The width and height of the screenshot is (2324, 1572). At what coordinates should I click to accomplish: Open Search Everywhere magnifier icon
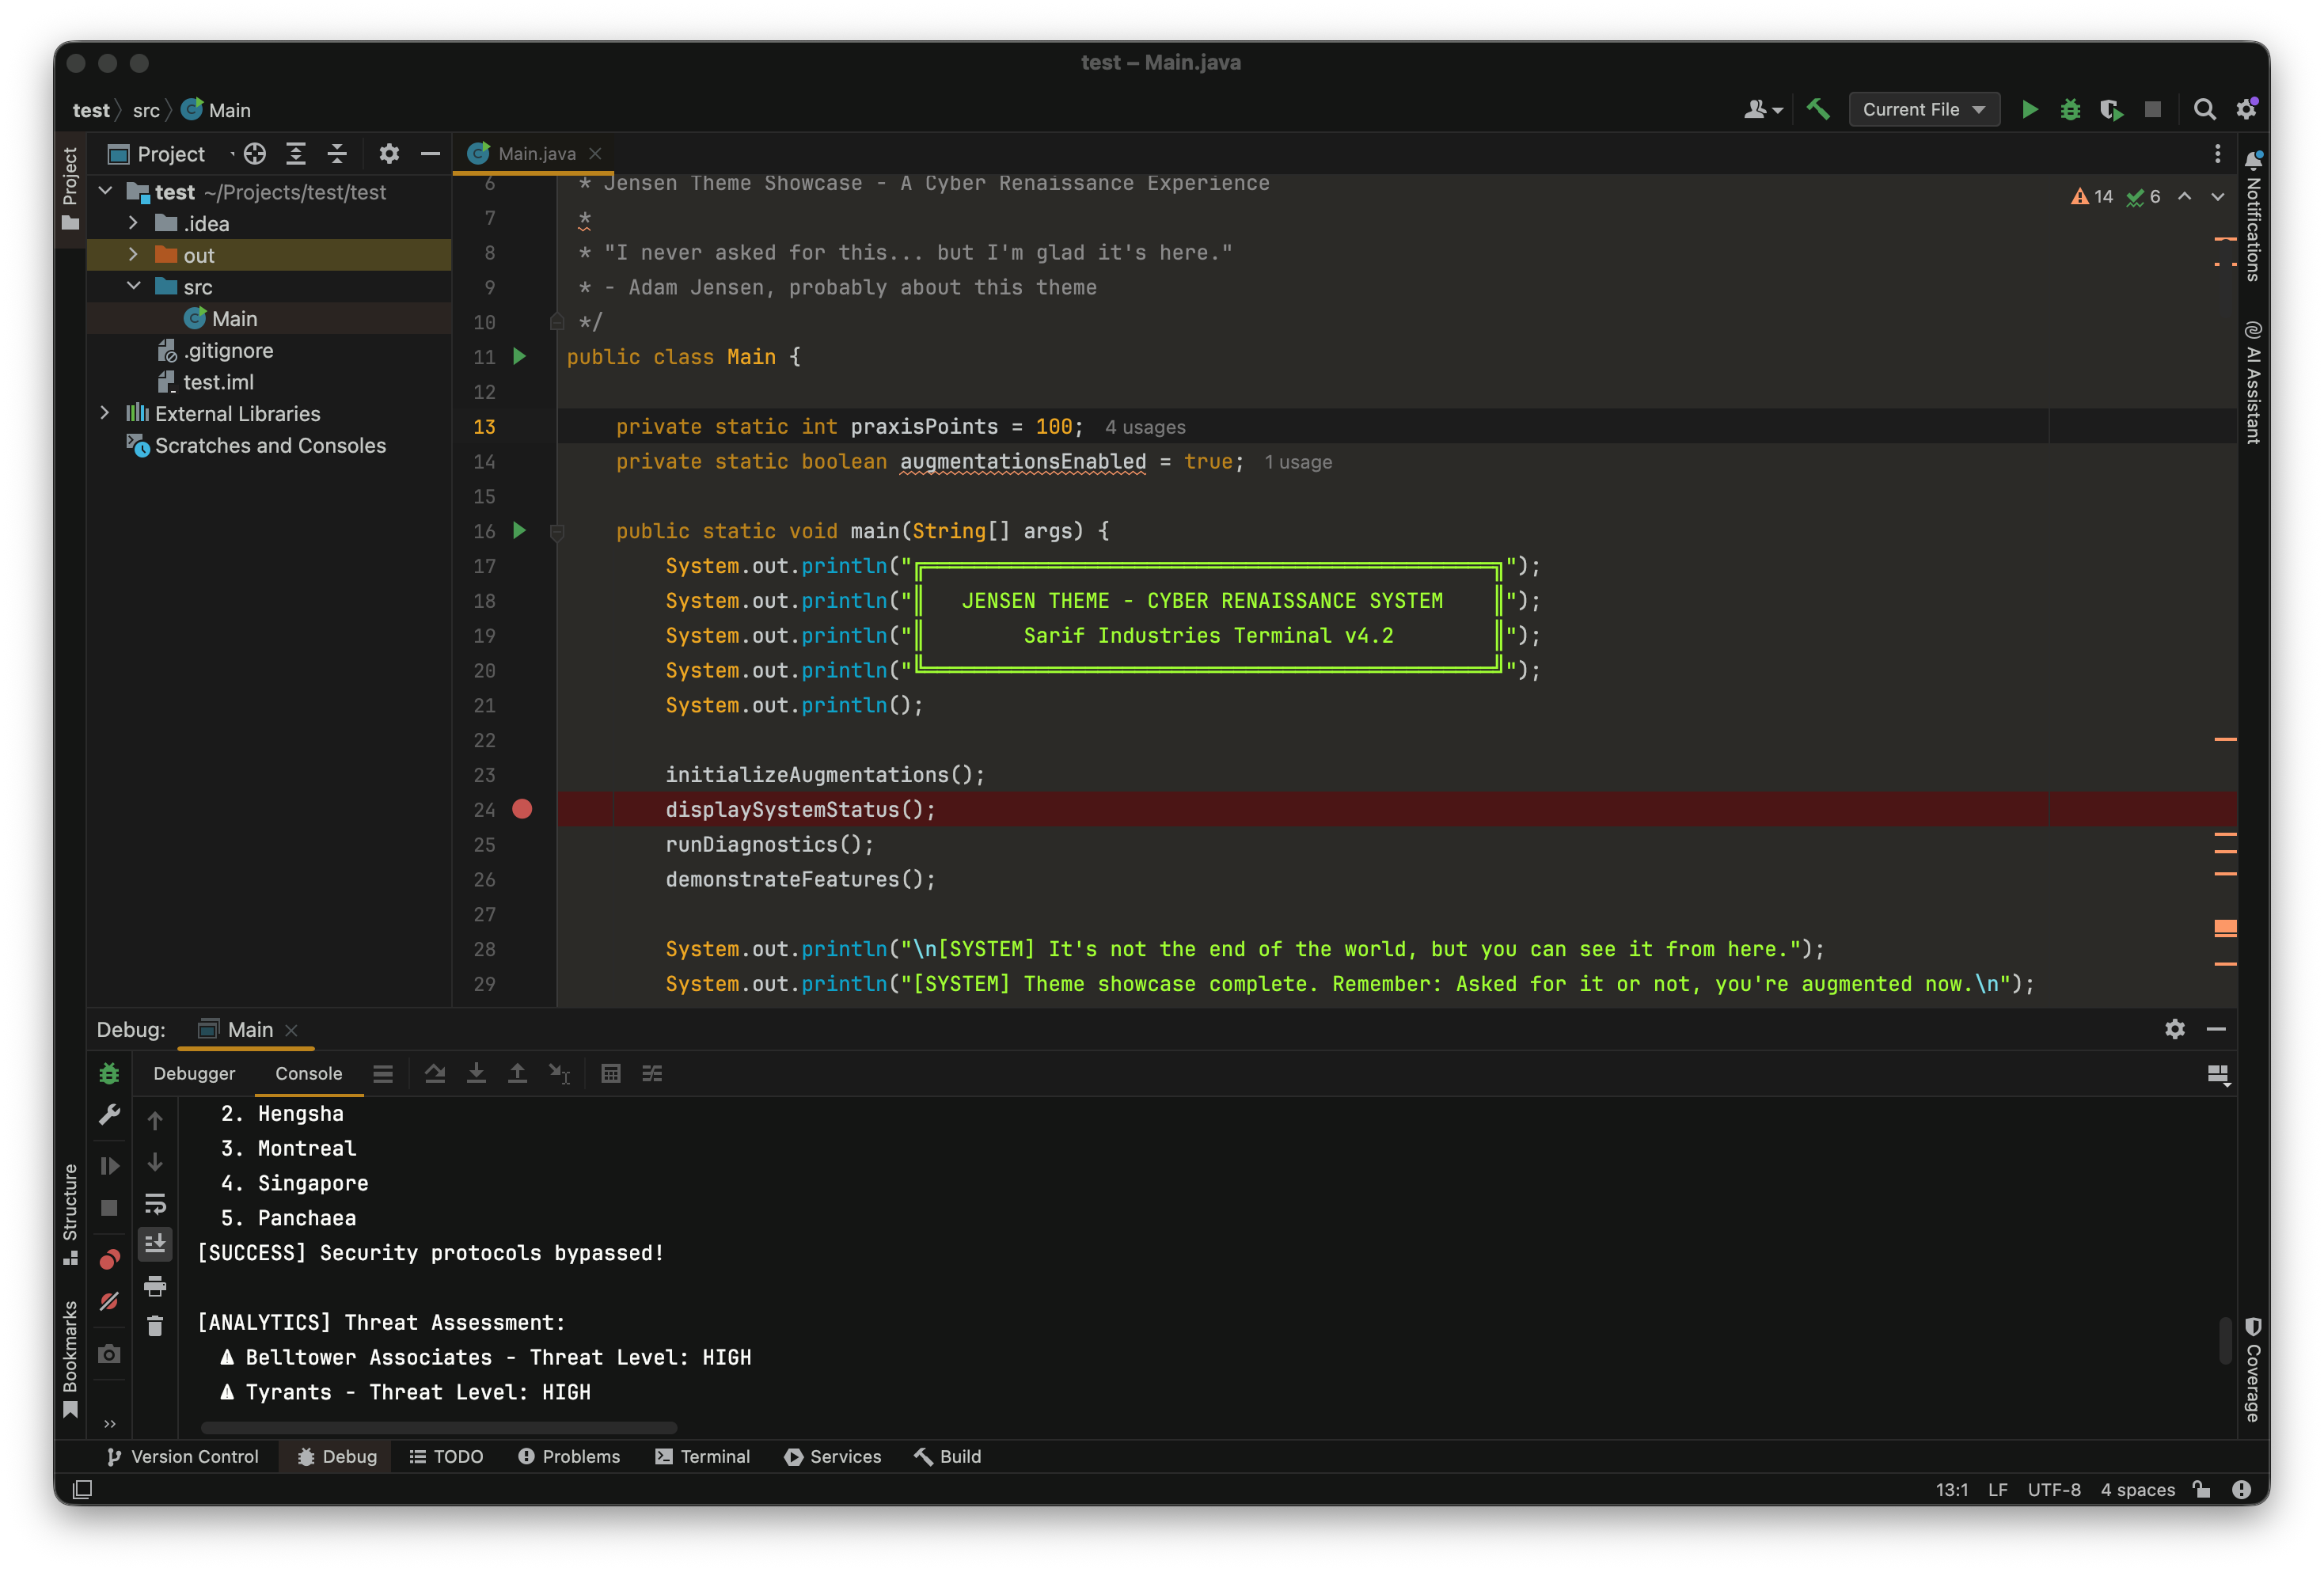click(2204, 109)
